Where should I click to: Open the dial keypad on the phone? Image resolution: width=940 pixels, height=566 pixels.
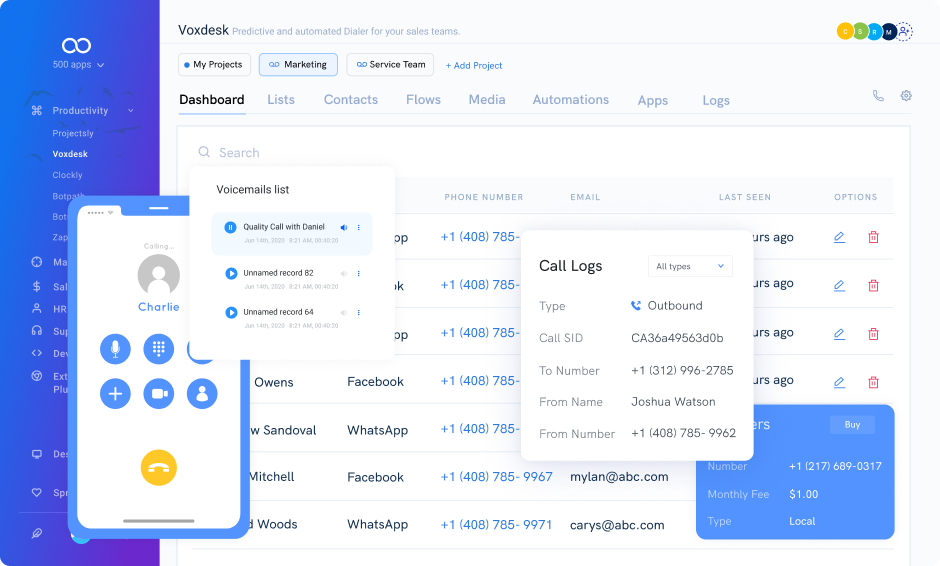coord(158,349)
